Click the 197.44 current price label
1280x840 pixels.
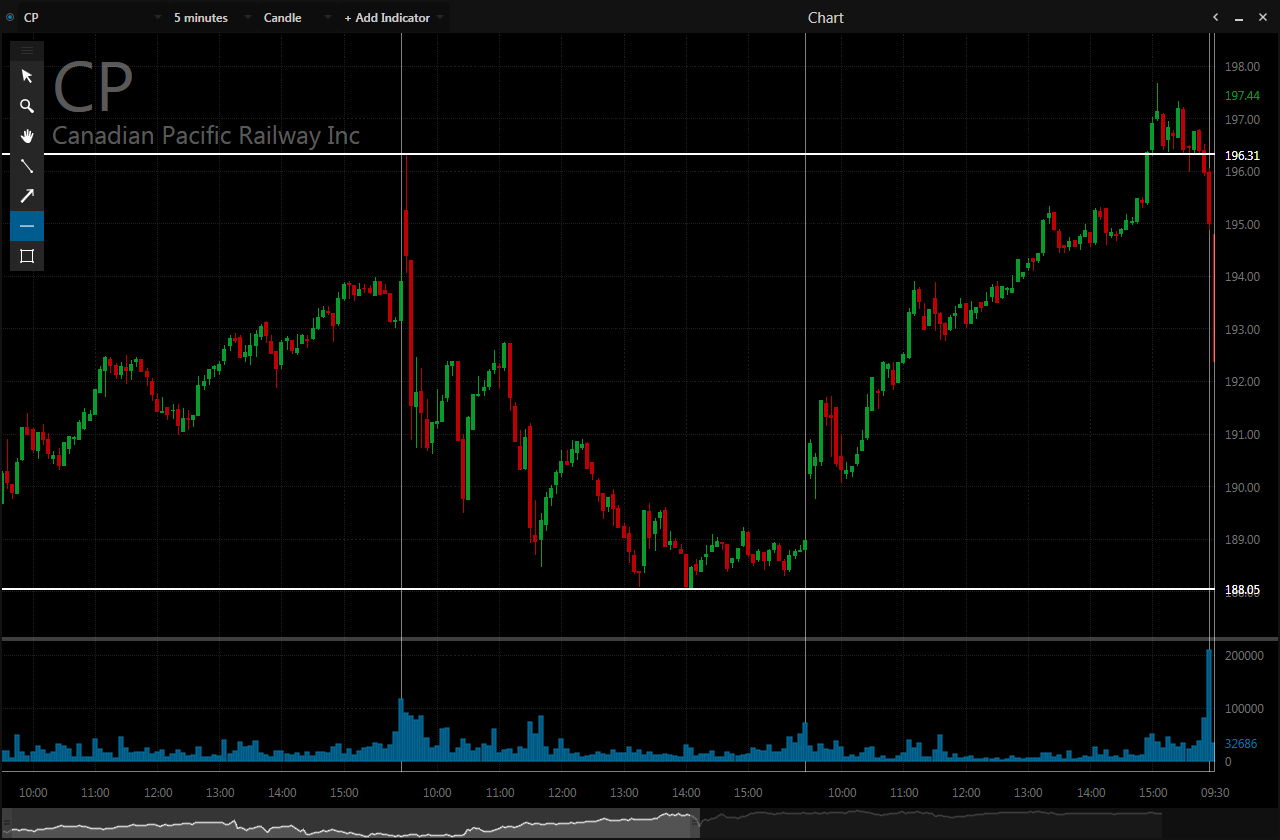click(x=1242, y=96)
